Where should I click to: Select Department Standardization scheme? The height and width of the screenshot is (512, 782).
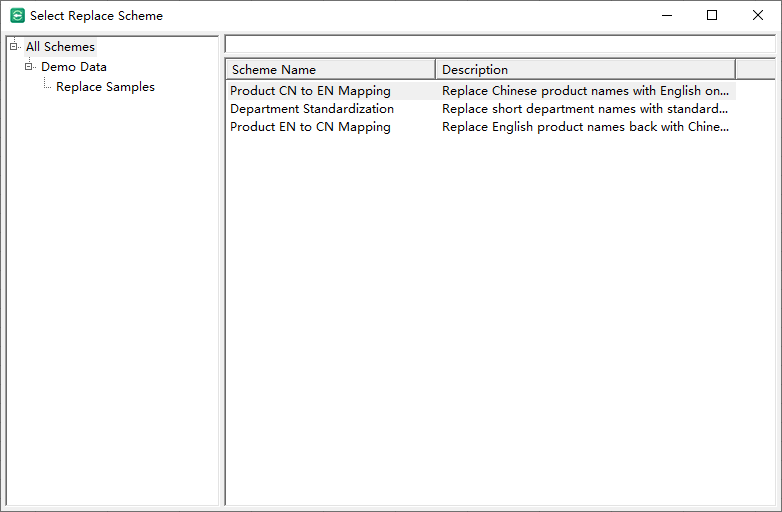pyautogui.click(x=312, y=109)
